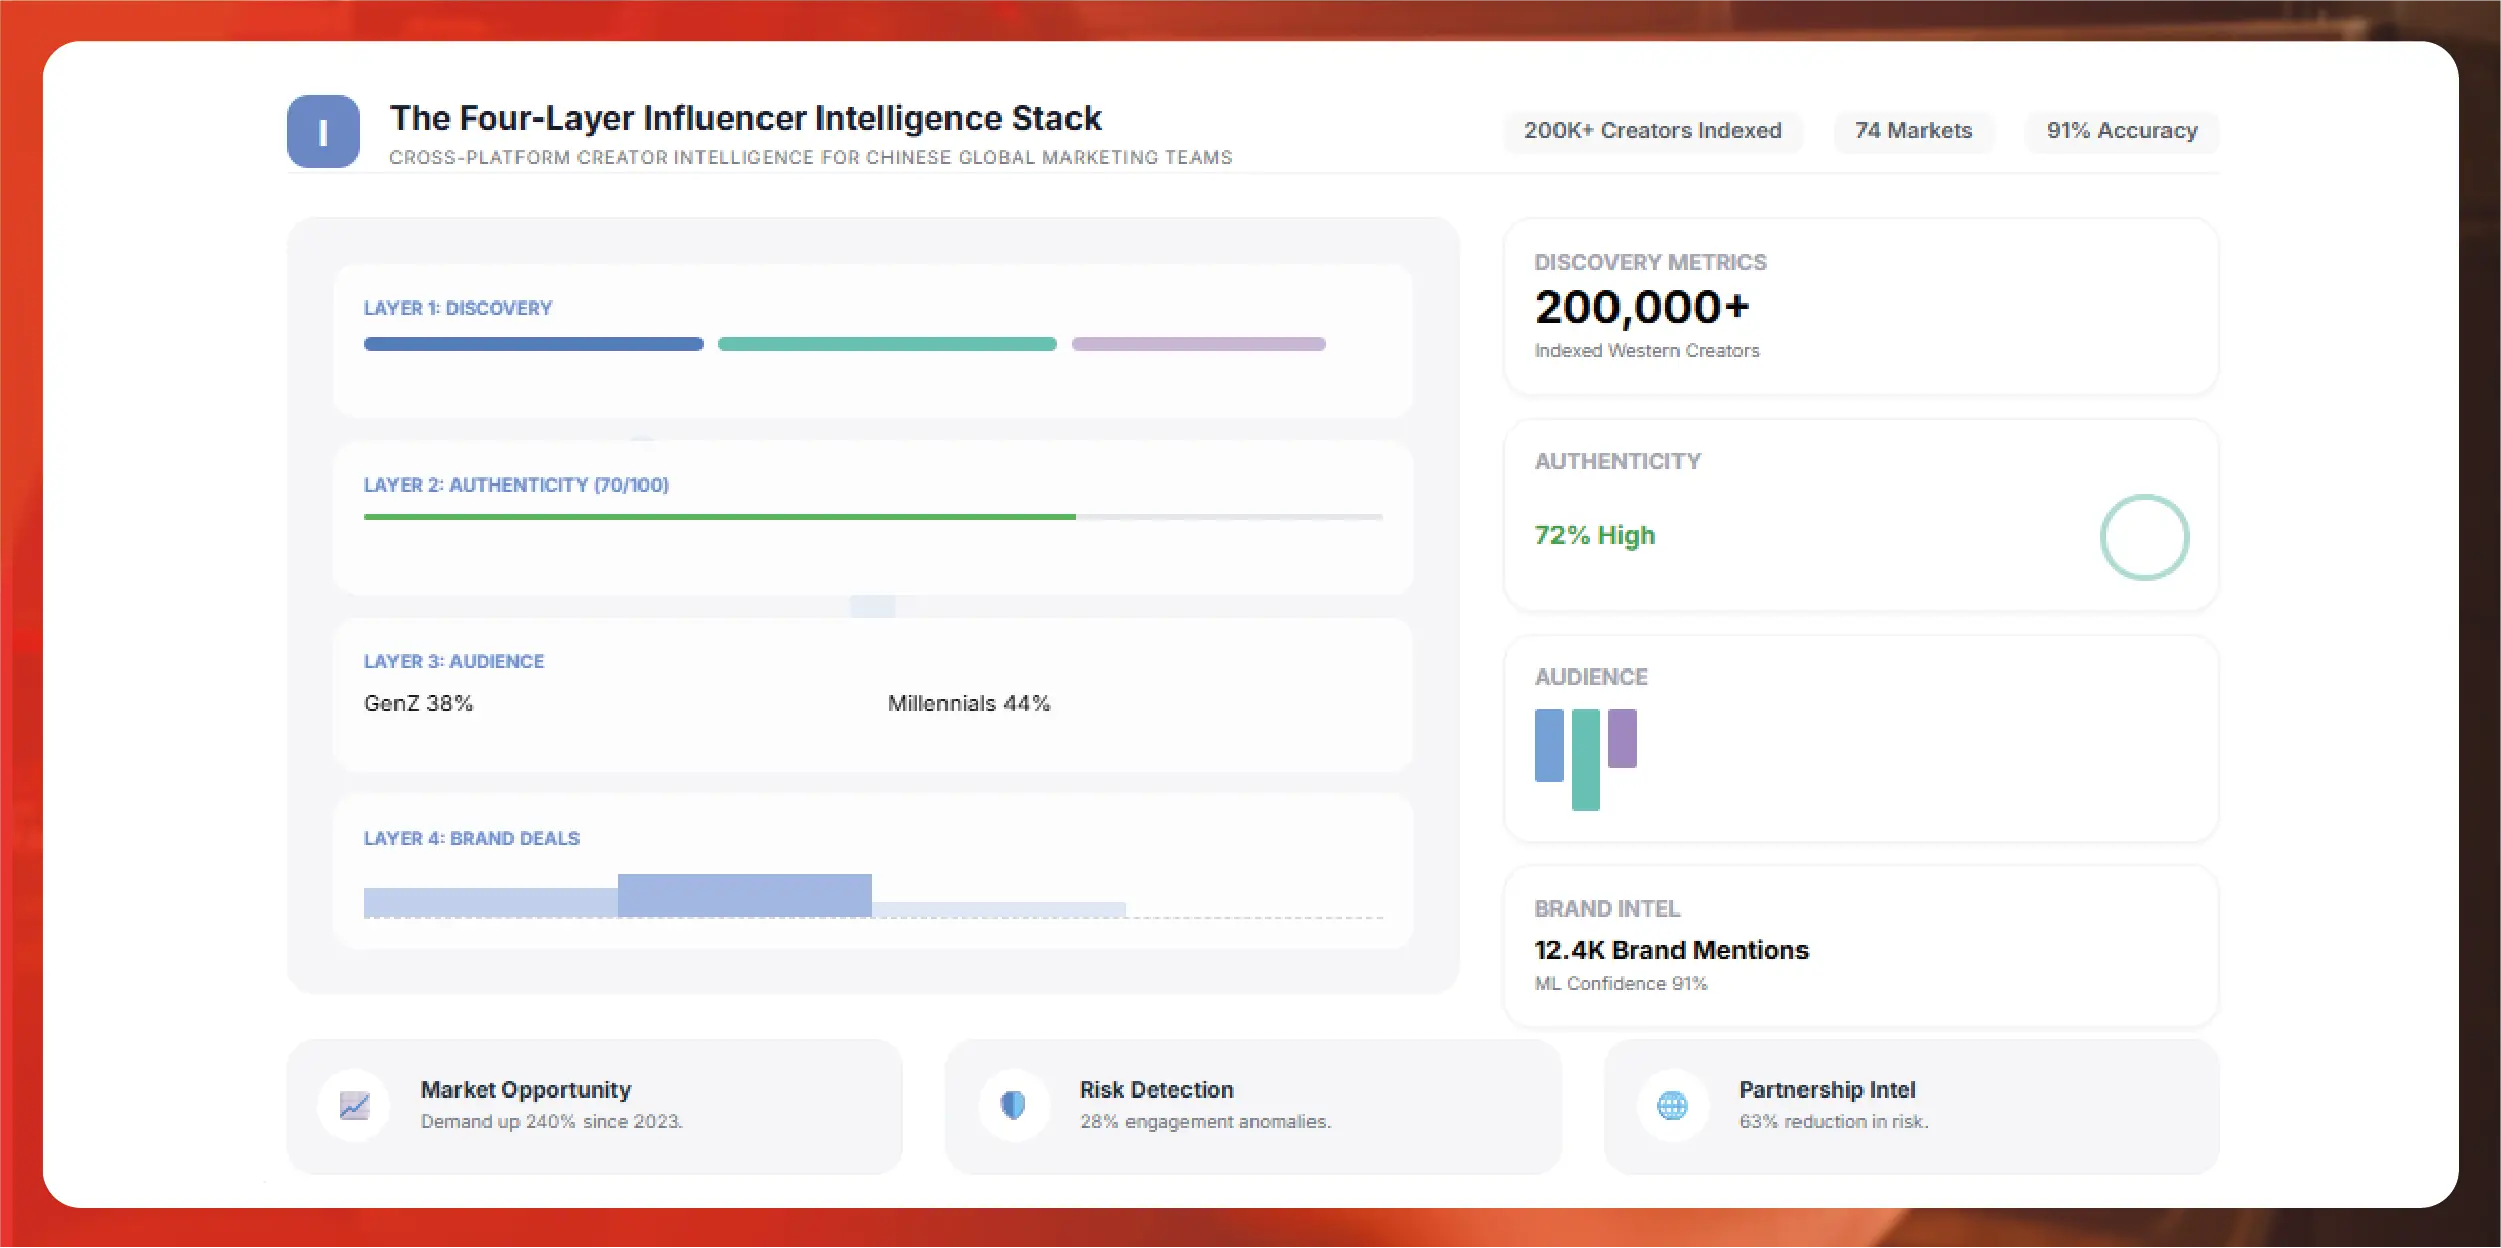Click 'Indexed Western Creators' caption

pyautogui.click(x=1647, y=351)
